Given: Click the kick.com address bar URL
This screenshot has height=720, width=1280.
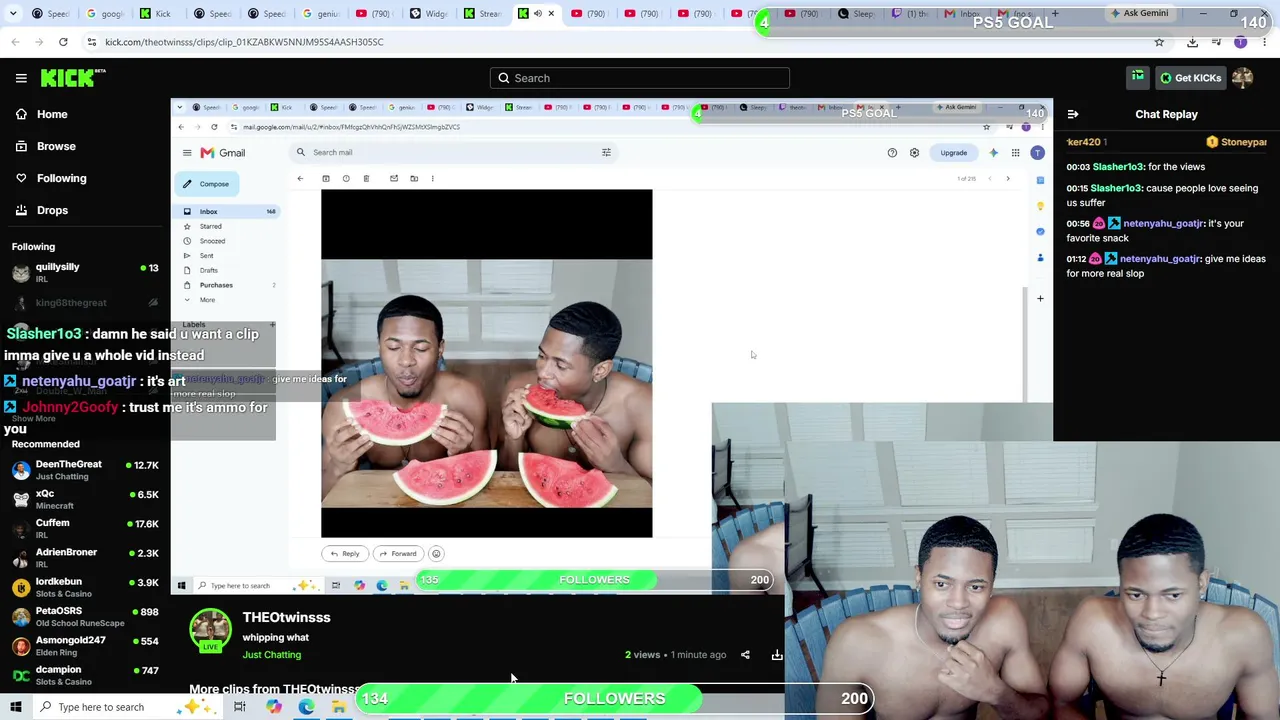Looking at the screenshot, I should coord(244,42).
